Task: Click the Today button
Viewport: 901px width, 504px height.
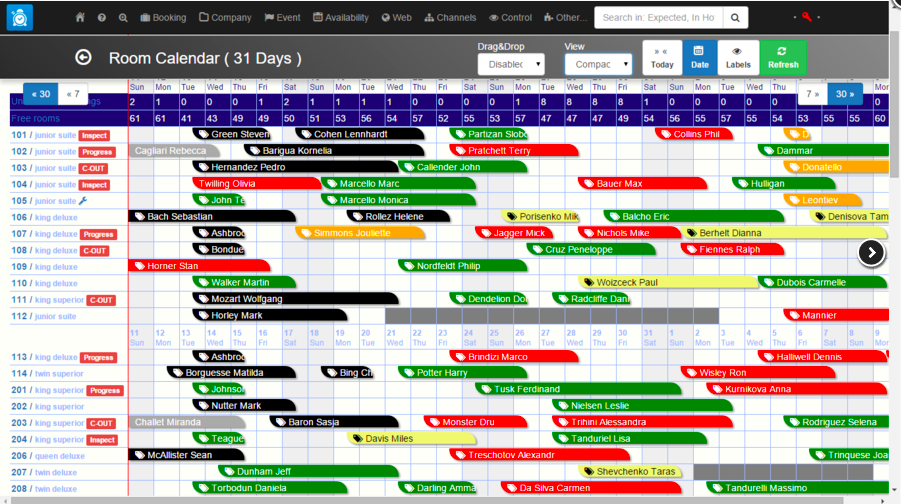Action: click(662, 57)
